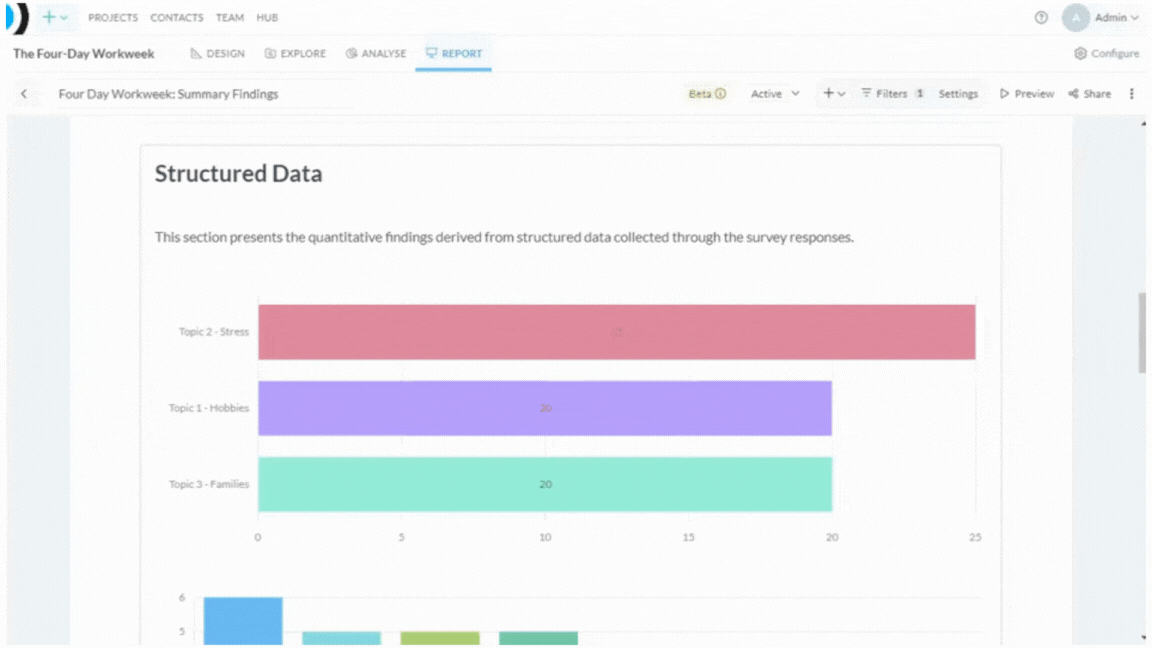The width and height of the screenshot is (1152, 648).
Task: Click the Topic 3 - Families green bar
Action: (545, 484)
